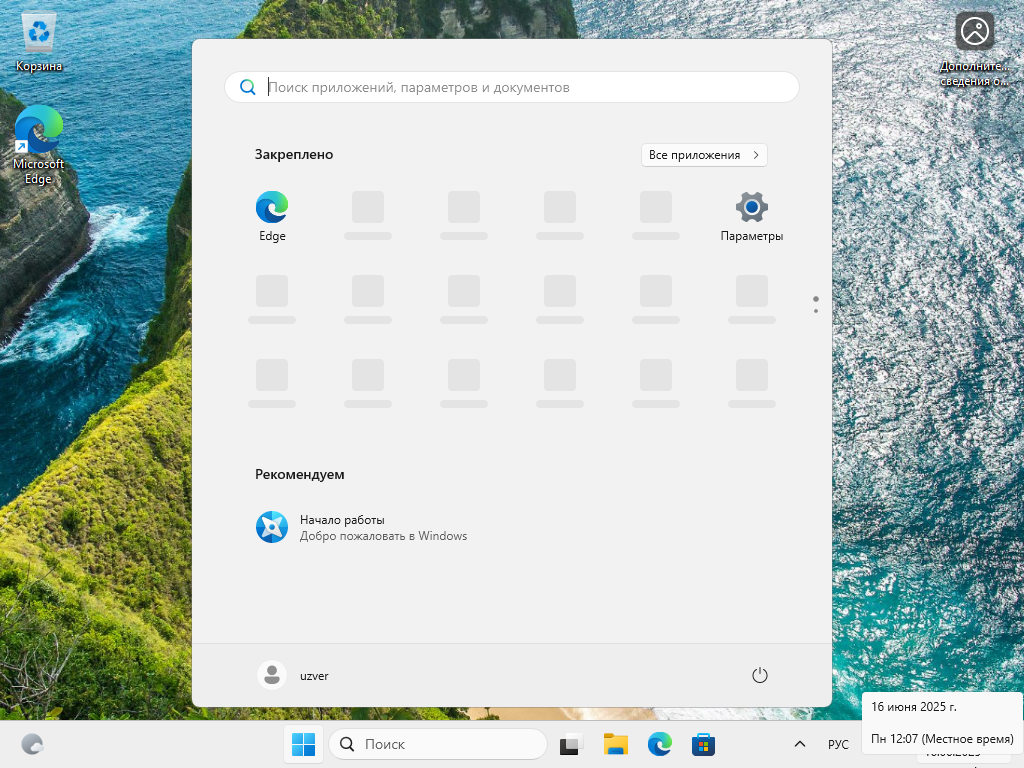Click the Start button on the taskbar
1024x768 pixels.
302,744
